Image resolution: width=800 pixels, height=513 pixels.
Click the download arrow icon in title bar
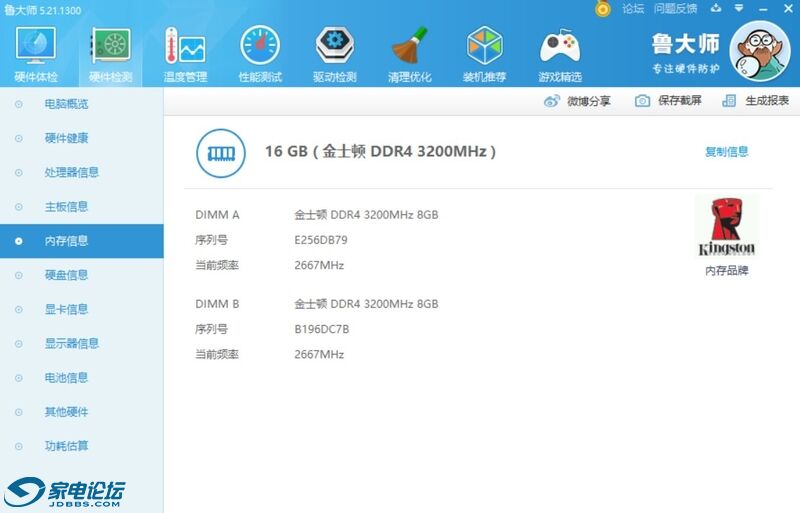[x=716, y=8]
